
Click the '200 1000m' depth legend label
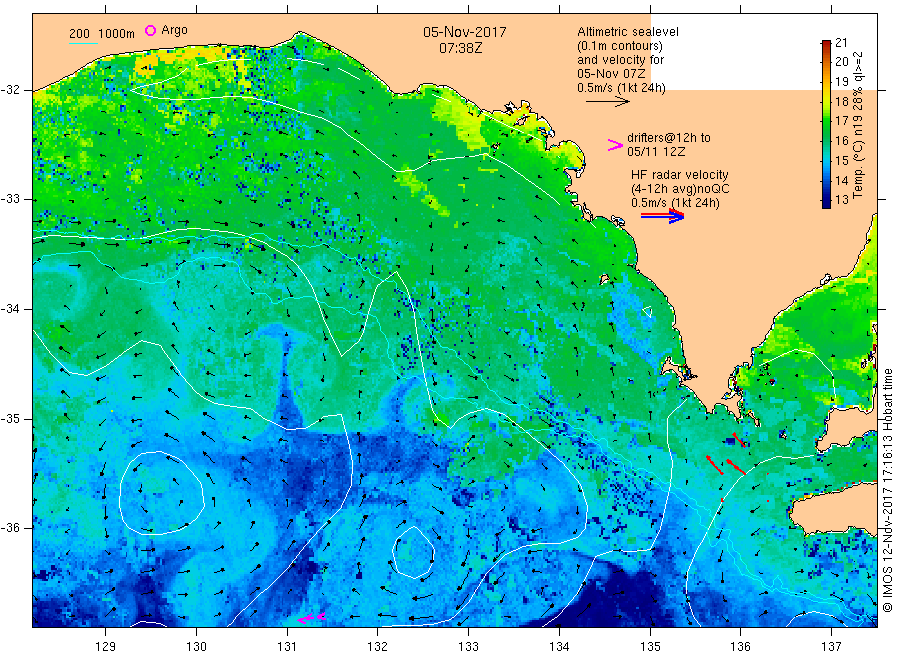point(102,34)
